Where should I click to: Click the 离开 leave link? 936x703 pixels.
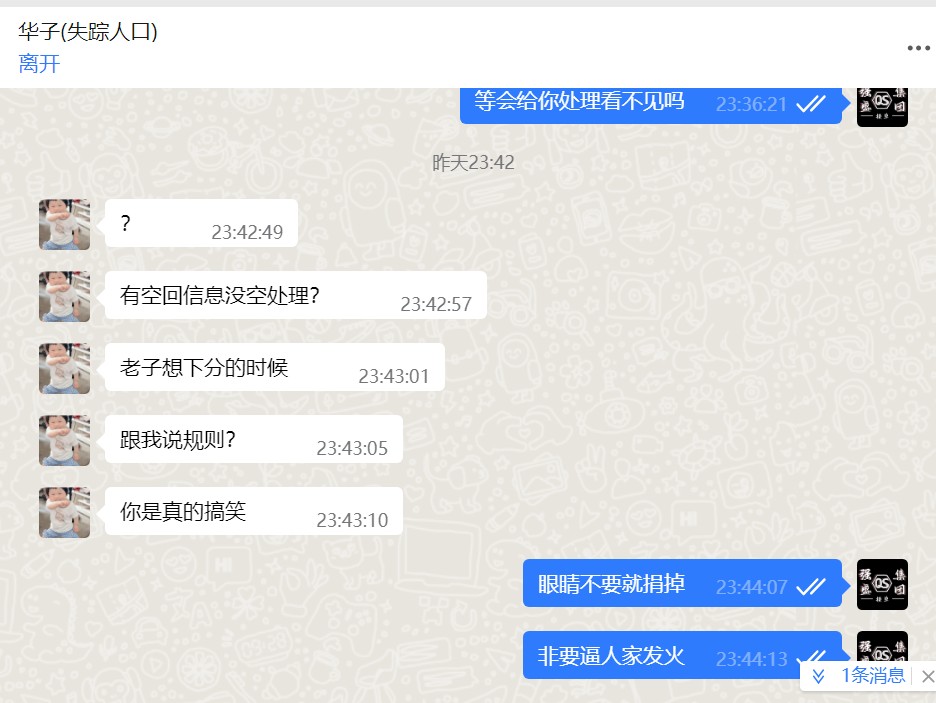coord(39,63)
